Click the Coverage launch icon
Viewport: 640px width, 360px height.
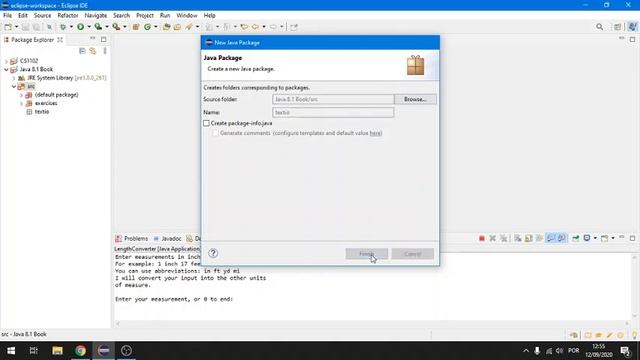click(98, 27)
